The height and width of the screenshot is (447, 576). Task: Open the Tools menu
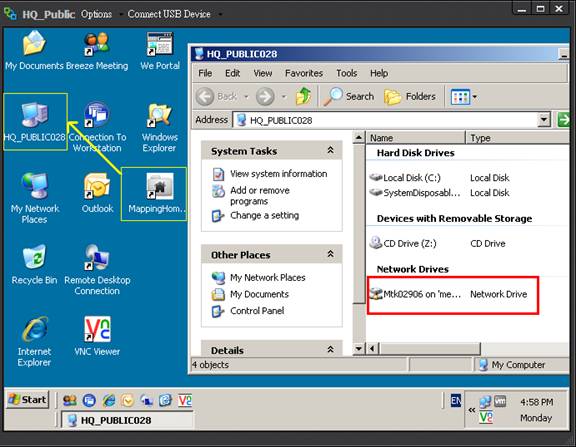point(346,73)
